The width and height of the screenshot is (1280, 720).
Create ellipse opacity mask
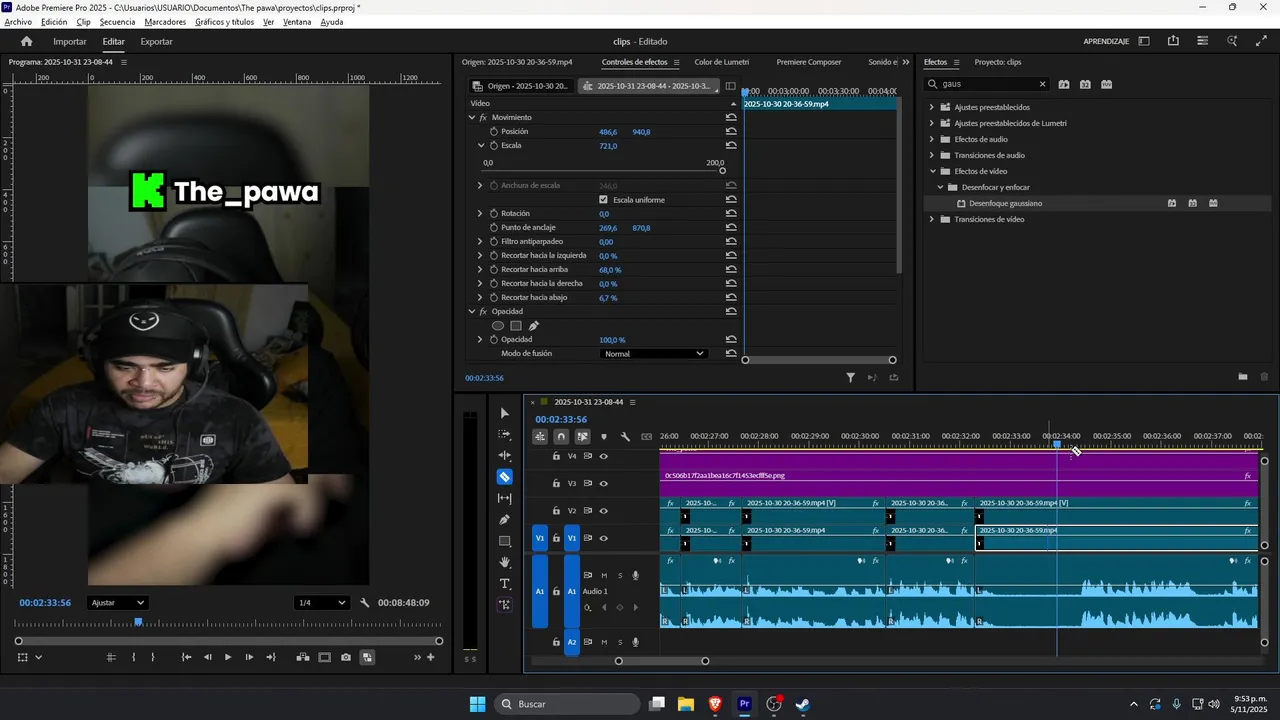(x=498, y=325)
